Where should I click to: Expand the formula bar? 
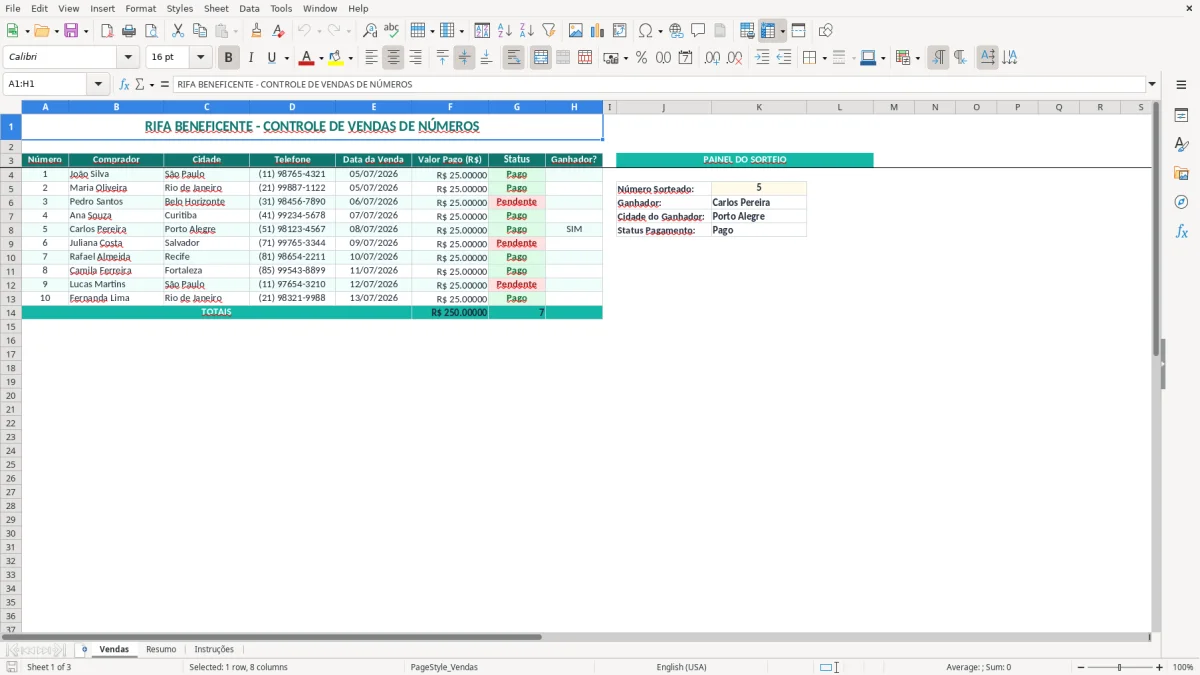[x=1152, y=85]
